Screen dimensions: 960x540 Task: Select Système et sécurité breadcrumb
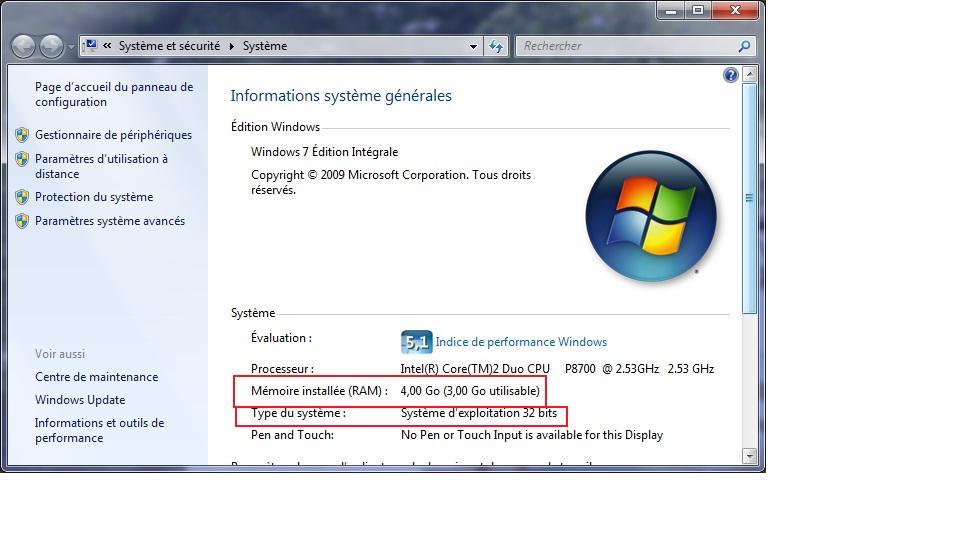(169, 46)
